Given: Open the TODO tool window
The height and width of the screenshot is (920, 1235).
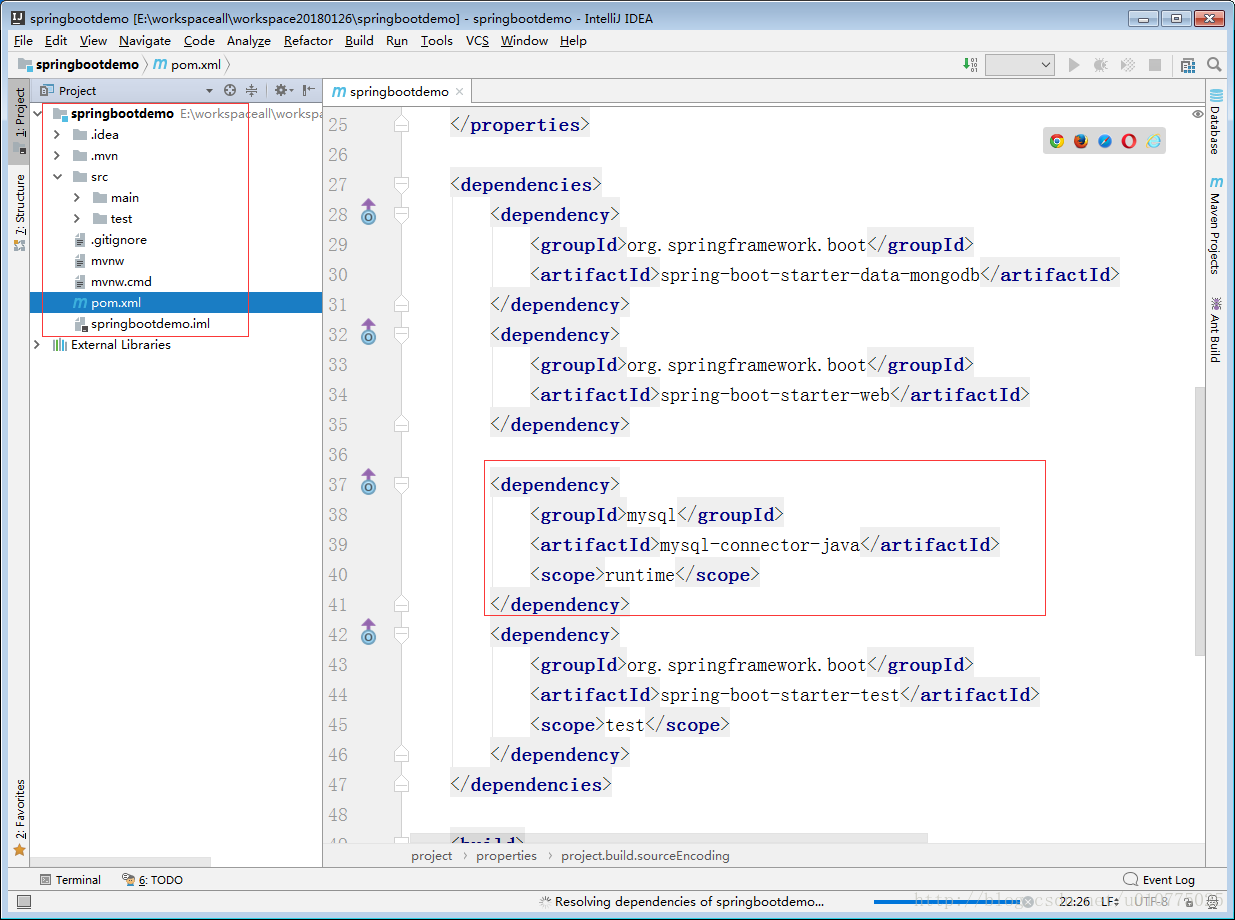Looking at the screenshot, I should pos(152,880).
